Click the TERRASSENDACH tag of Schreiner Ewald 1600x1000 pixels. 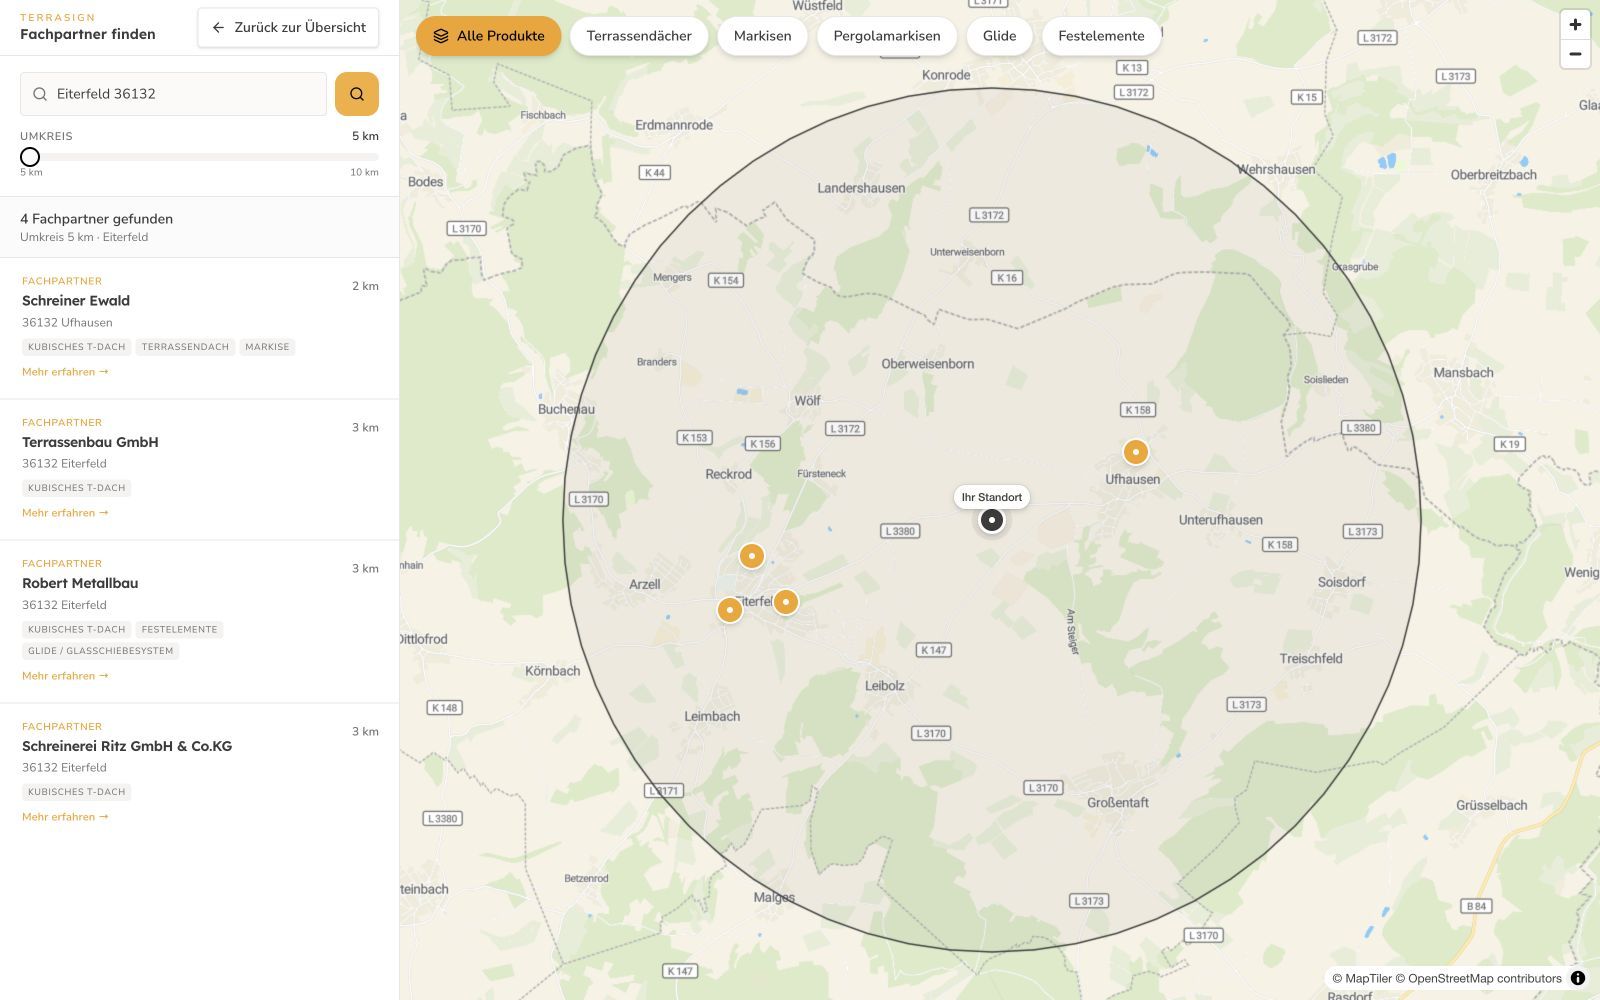pos(185,347)
